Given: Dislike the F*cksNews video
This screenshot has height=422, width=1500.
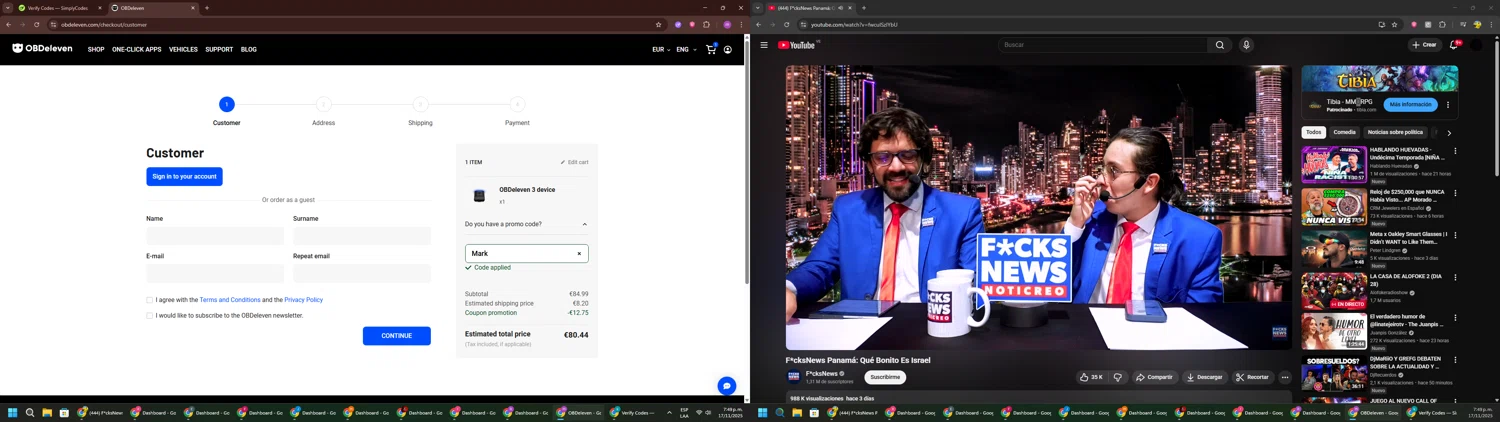Looking at the screenshot, I should (x=1118, y=377).
